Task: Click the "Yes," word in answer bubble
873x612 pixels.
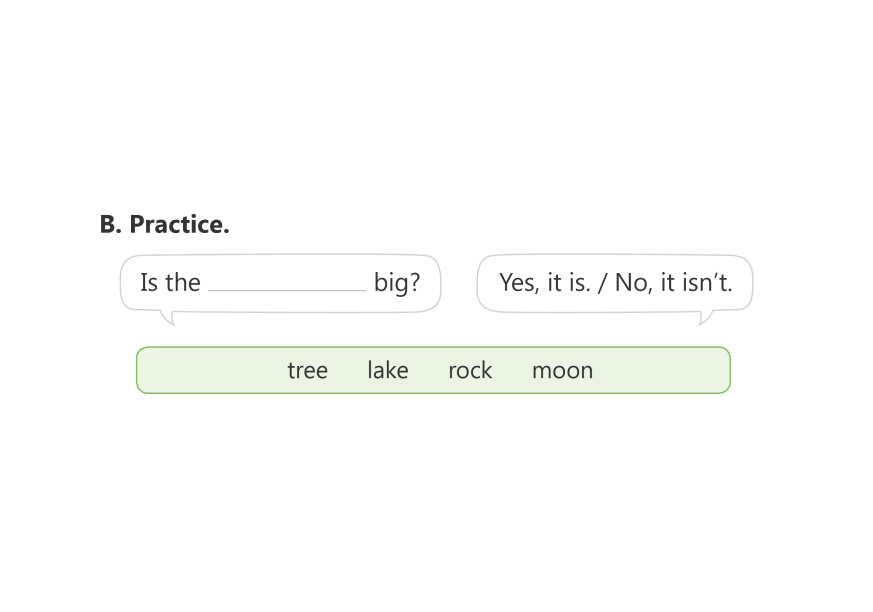Action: 518,283
